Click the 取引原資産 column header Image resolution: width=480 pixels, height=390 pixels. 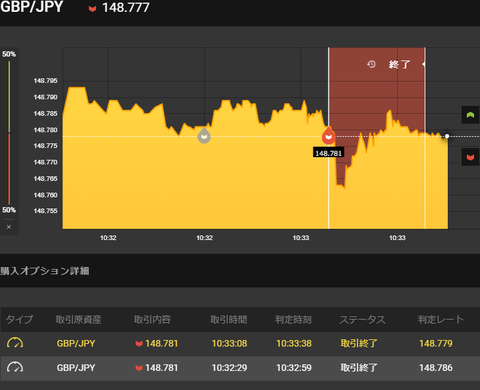78,319
